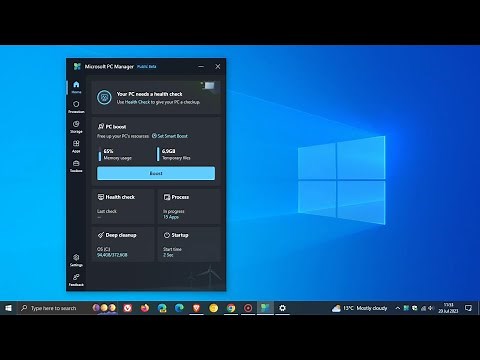Open Feedback in PC Manager sidebar
Screen dimensions: 480x360
(76, 280)
